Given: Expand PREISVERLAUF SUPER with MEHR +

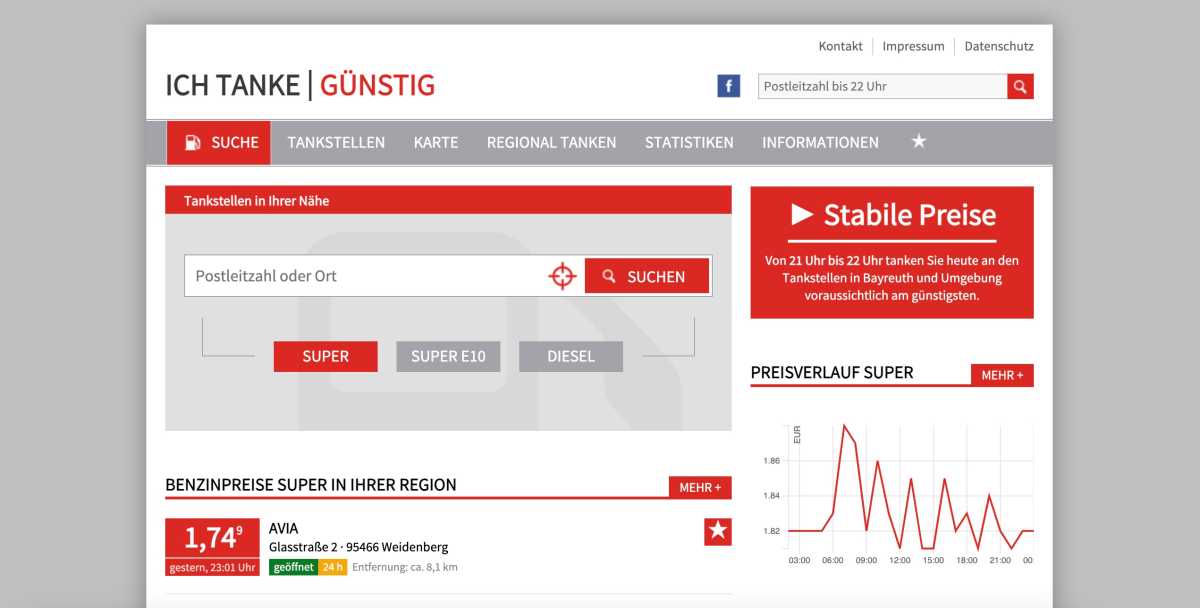Looking at the screenshot, I should point(1003,374).
